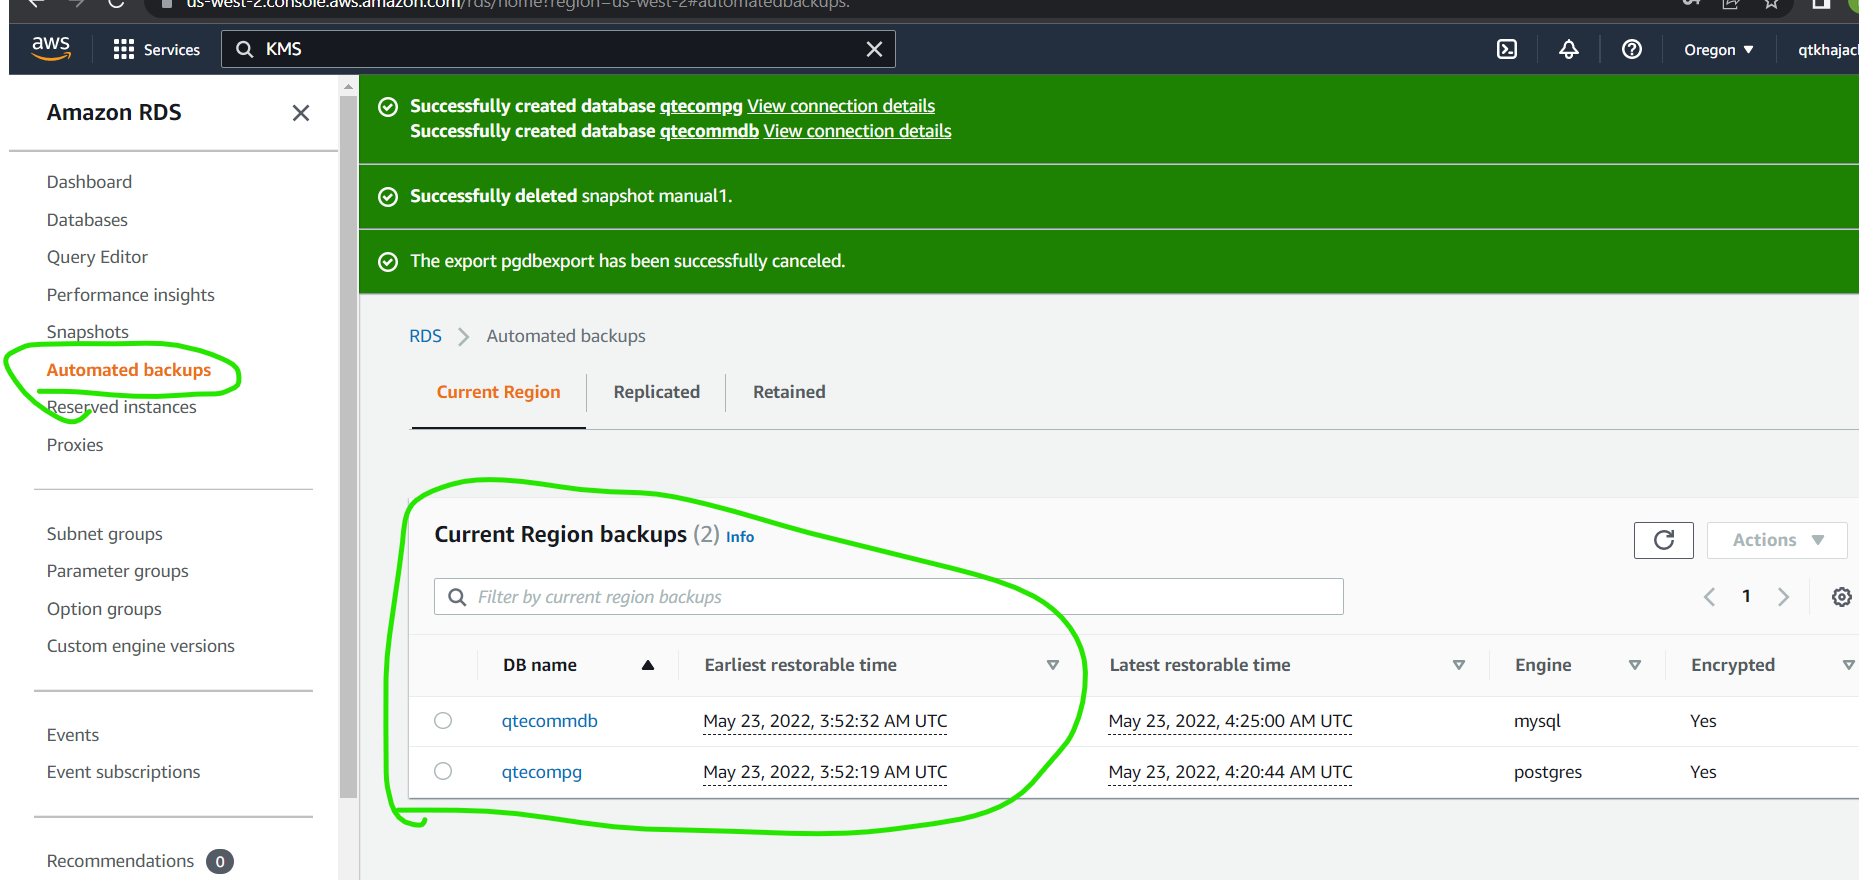Clear the KMS search text
Viewport: 1859px width, 880px height.
coord(874,49)
